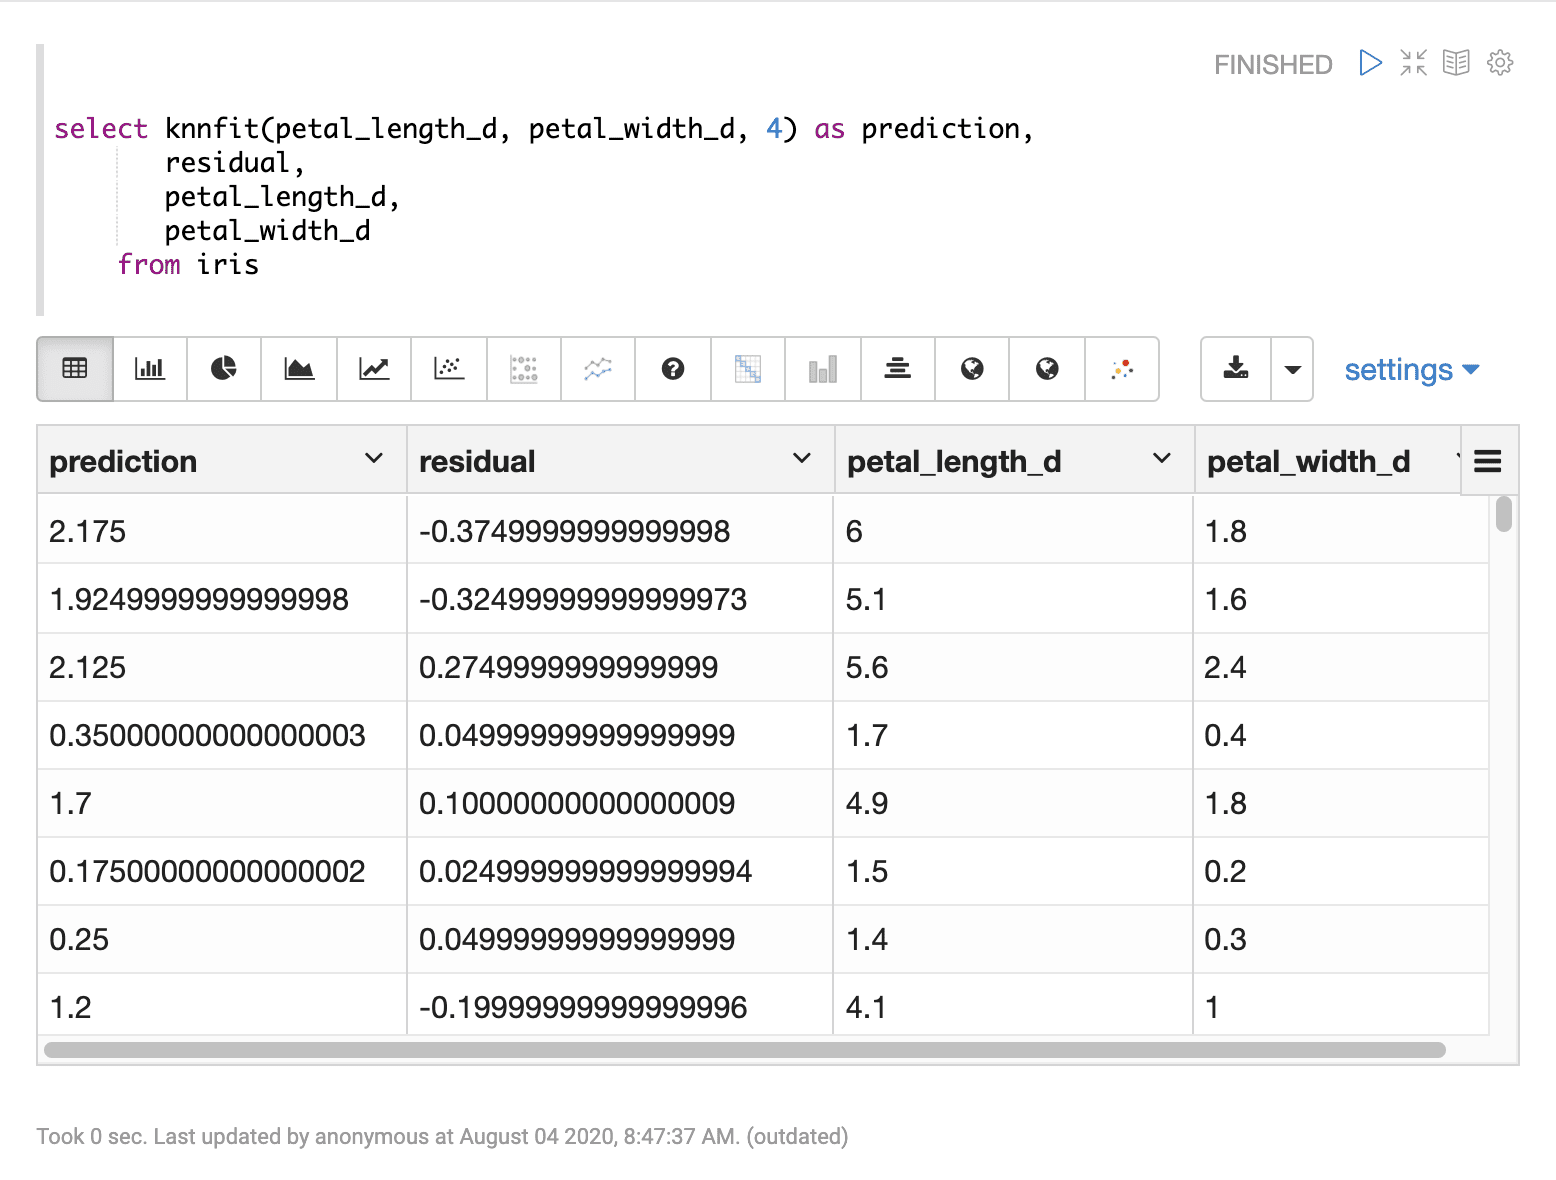Open the prediction column dropdown

(x=374, y=459)
